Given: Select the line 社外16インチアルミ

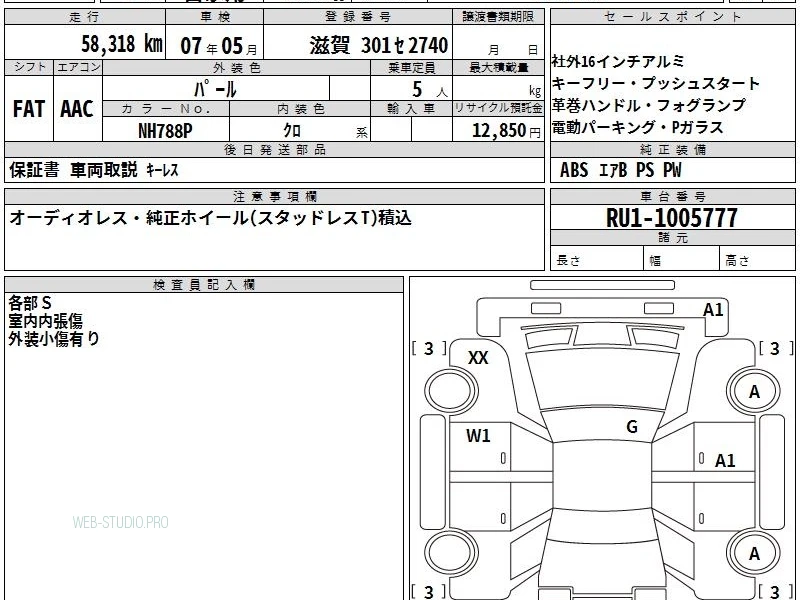Looking at the screenshot, I should coord(618,62).
